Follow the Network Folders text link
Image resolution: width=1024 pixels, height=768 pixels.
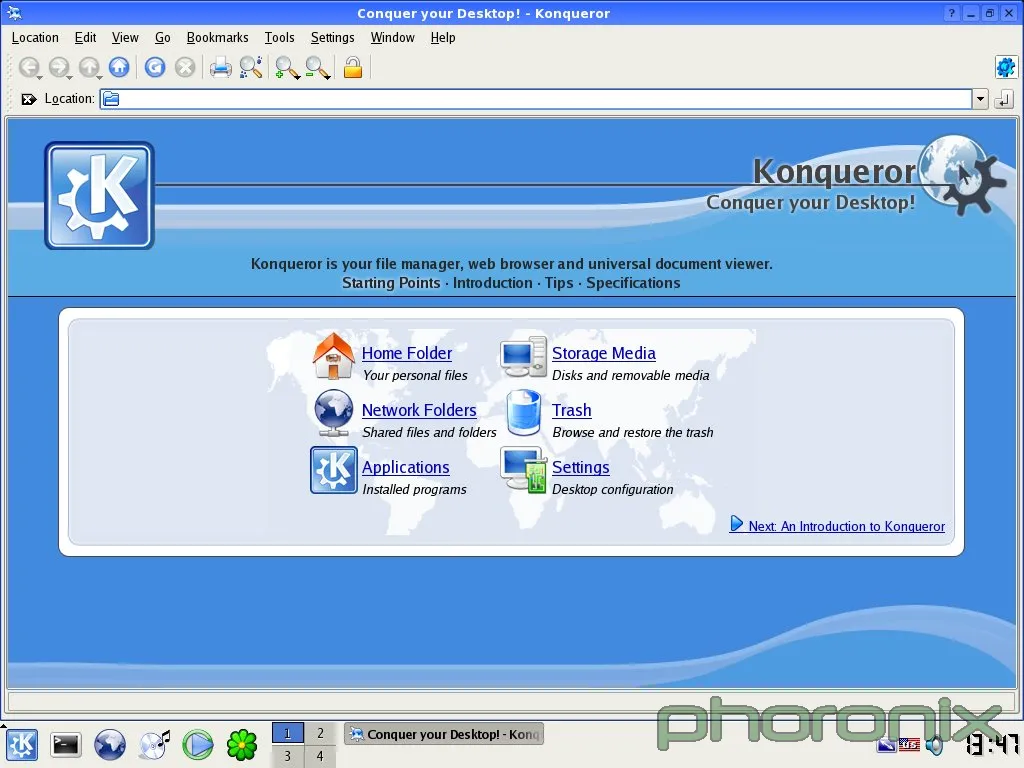(x=419, y=410)
